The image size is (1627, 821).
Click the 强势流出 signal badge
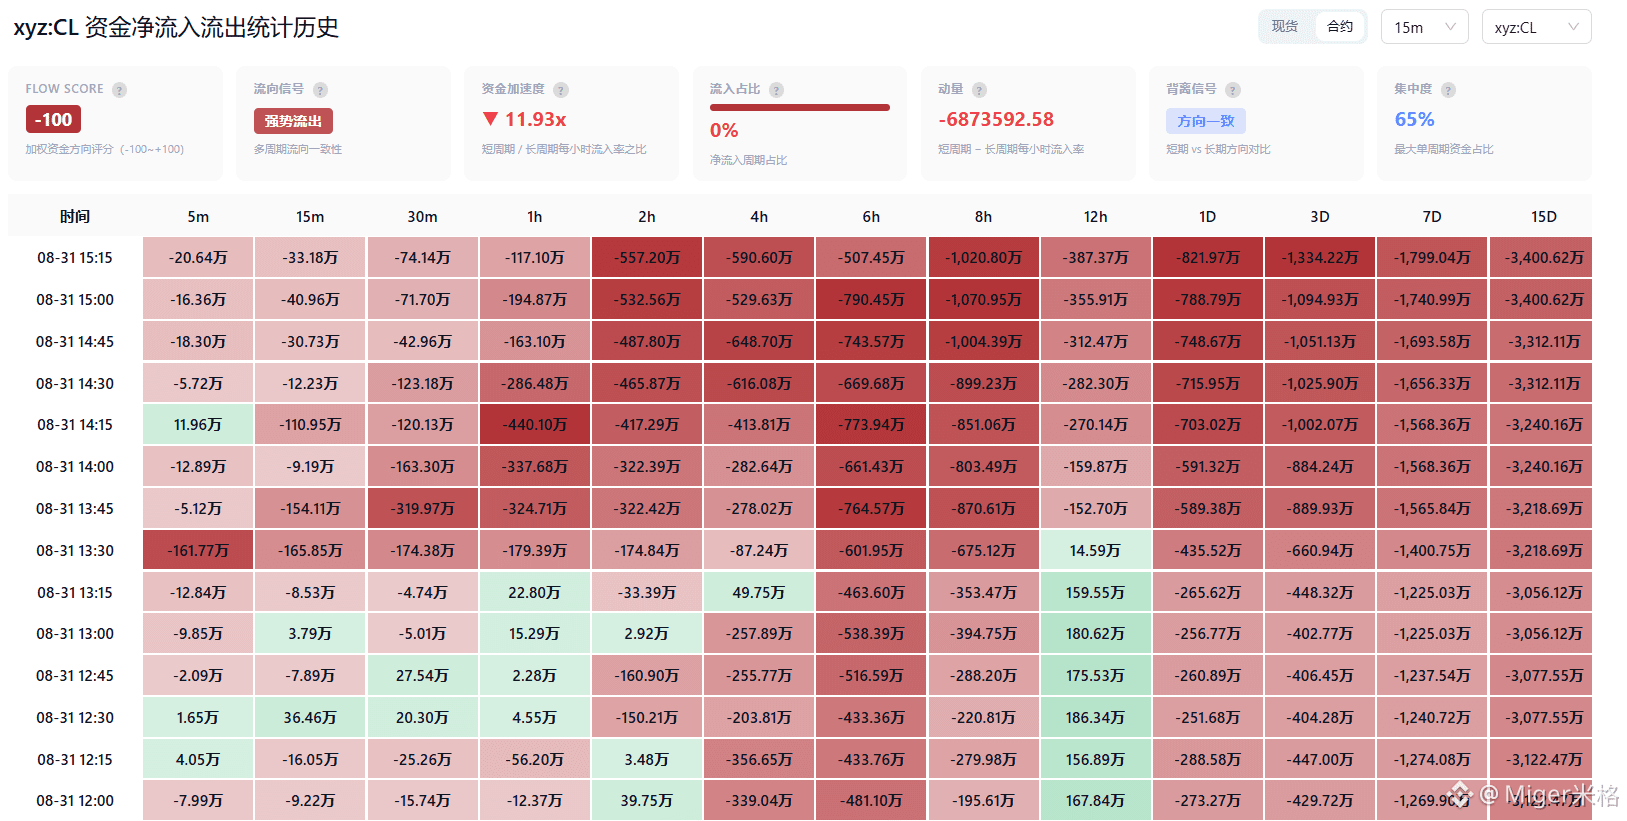click(x=293, y=121)
